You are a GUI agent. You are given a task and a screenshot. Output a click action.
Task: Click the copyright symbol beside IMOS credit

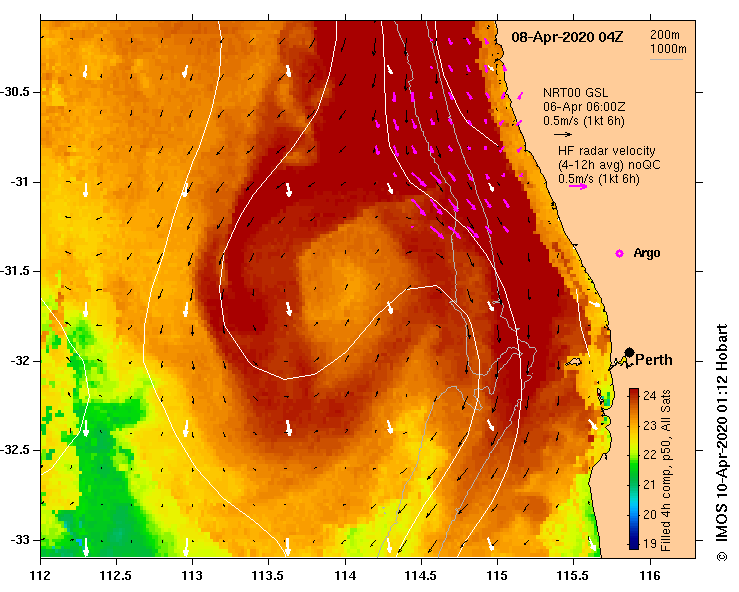pos(722,557)
